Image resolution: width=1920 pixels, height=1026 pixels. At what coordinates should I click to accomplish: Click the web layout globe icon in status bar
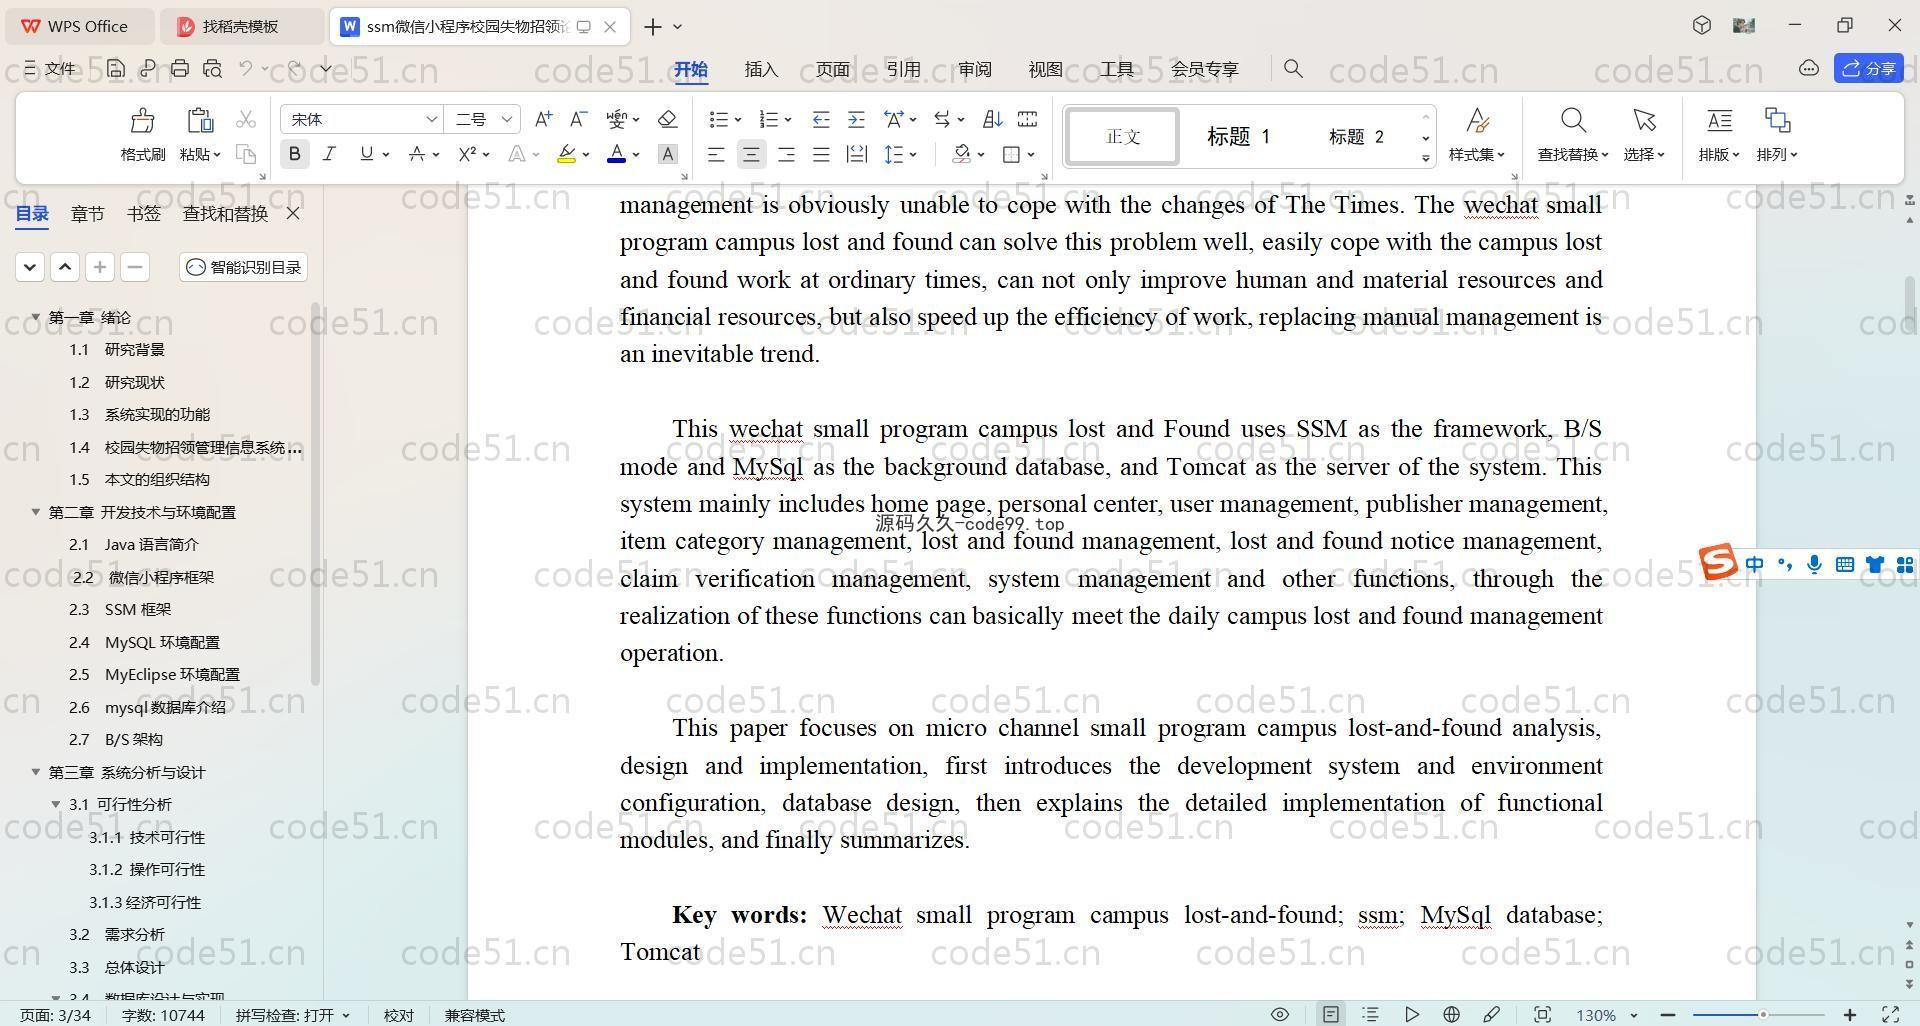click(1451, 1014)
